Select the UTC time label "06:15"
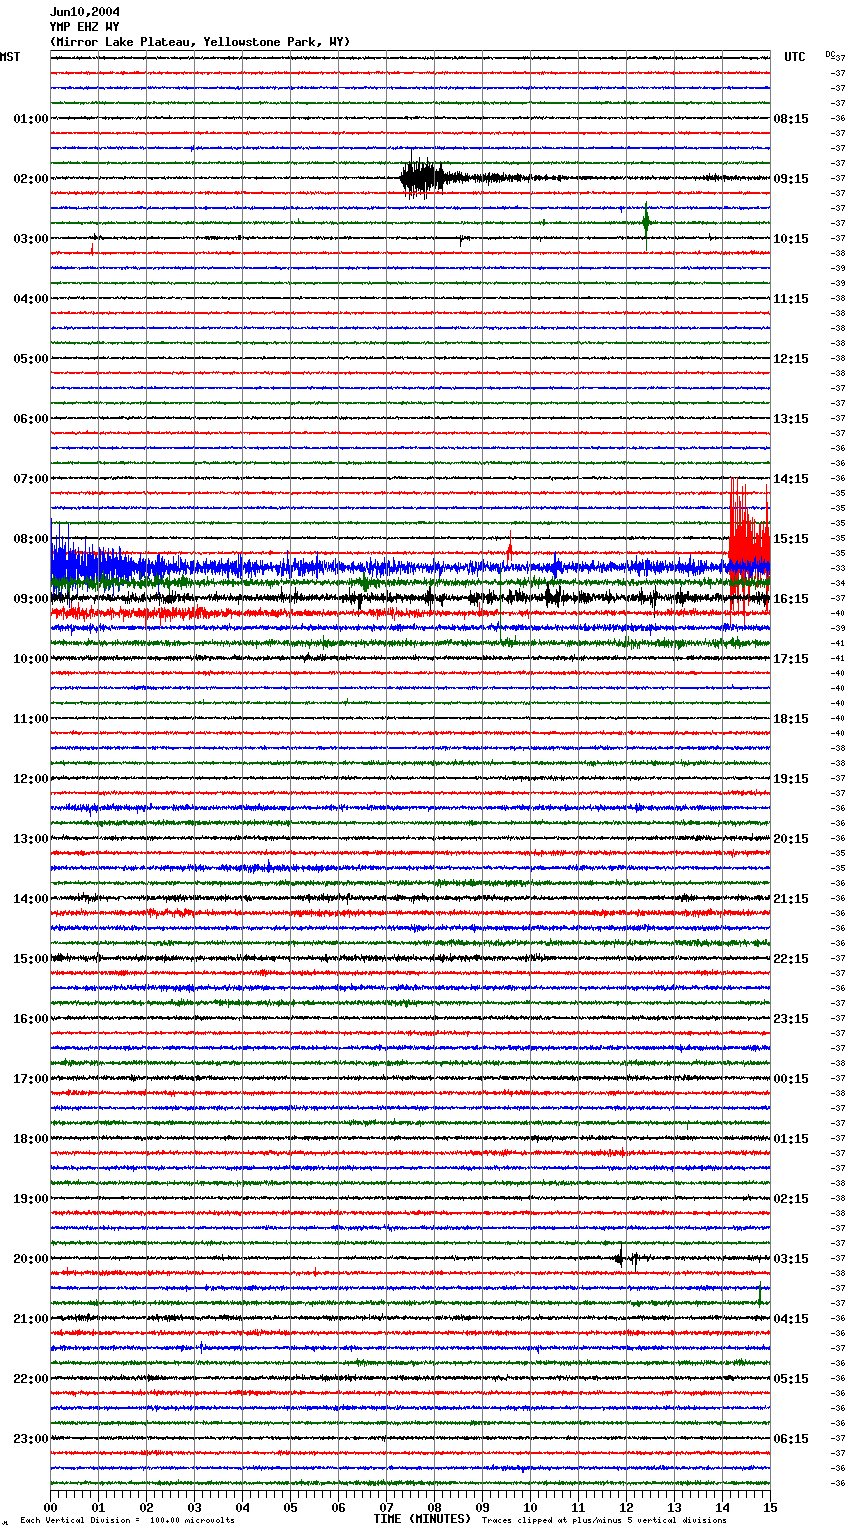Screen dimensions: 850x1534 (791, 1439)
